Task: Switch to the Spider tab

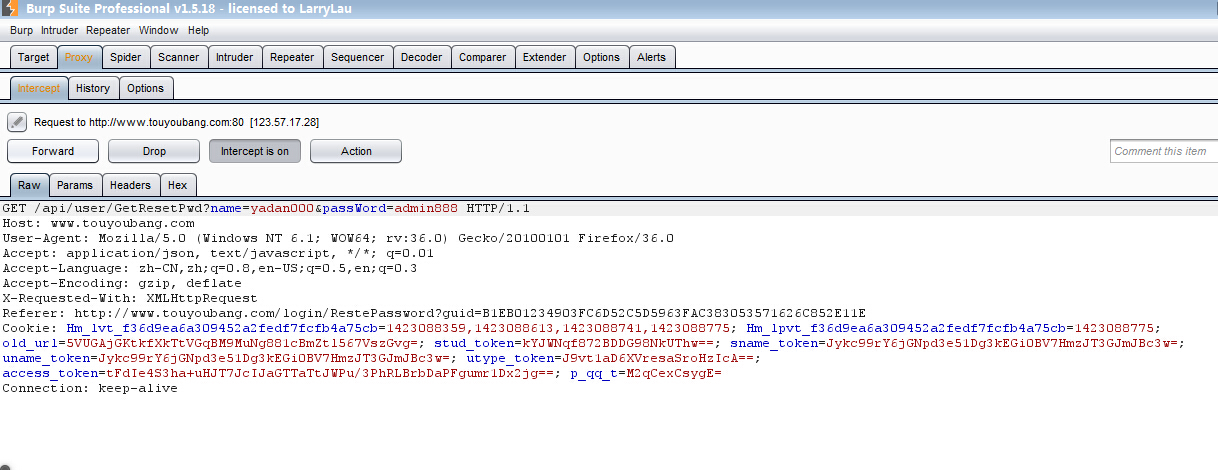Action: coord(126,57)
